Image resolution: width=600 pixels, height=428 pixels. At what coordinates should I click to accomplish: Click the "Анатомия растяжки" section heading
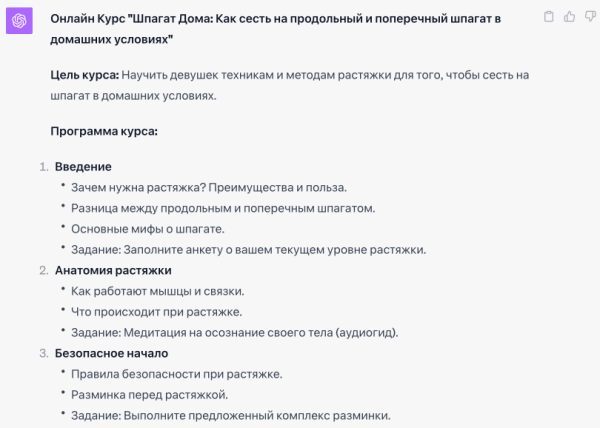click(x=113, y=270)
